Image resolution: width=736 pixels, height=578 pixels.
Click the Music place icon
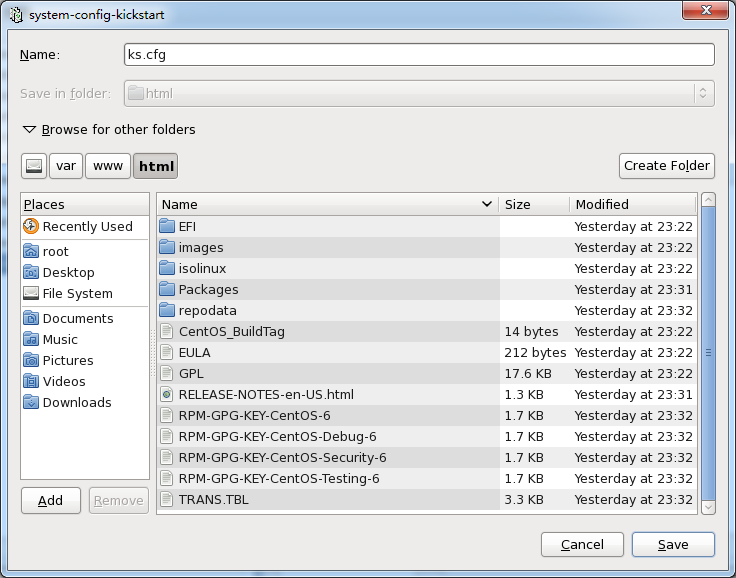(x=31, y=339)
